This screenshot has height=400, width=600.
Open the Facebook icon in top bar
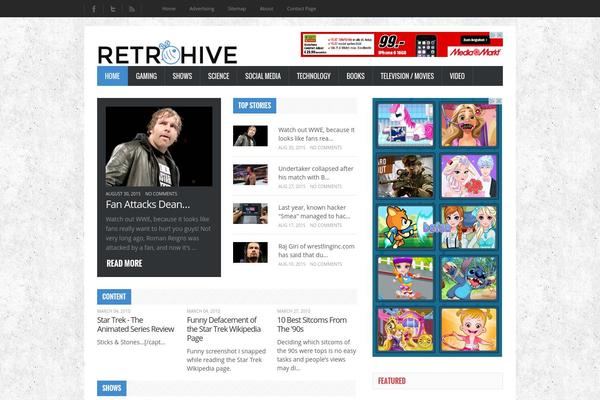click(x=94, y=8)
